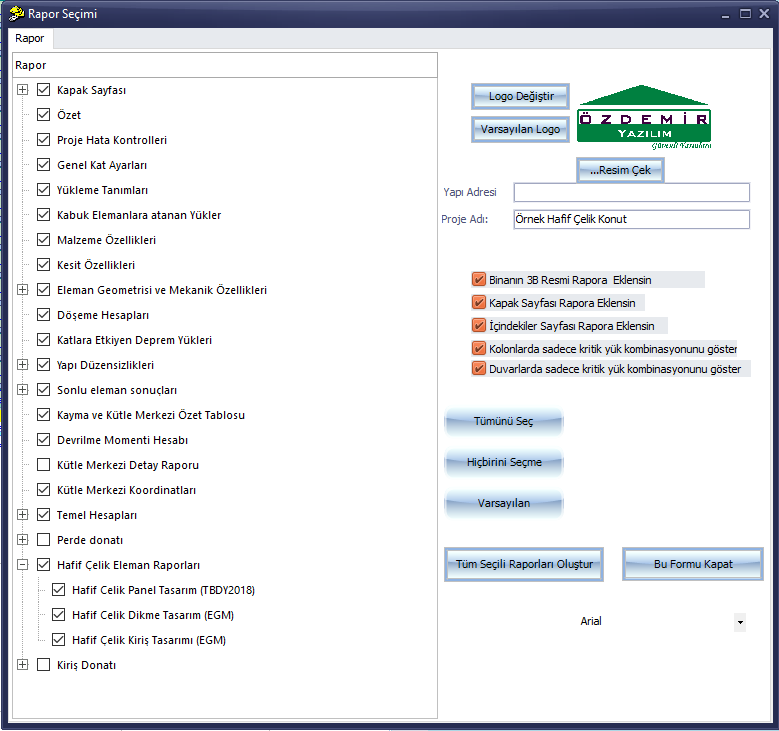The image size is (779, 731).
Task: Uncheck Hafif Çelik Panel Tasarım (TBDY2018)
Action: point(59,590)
